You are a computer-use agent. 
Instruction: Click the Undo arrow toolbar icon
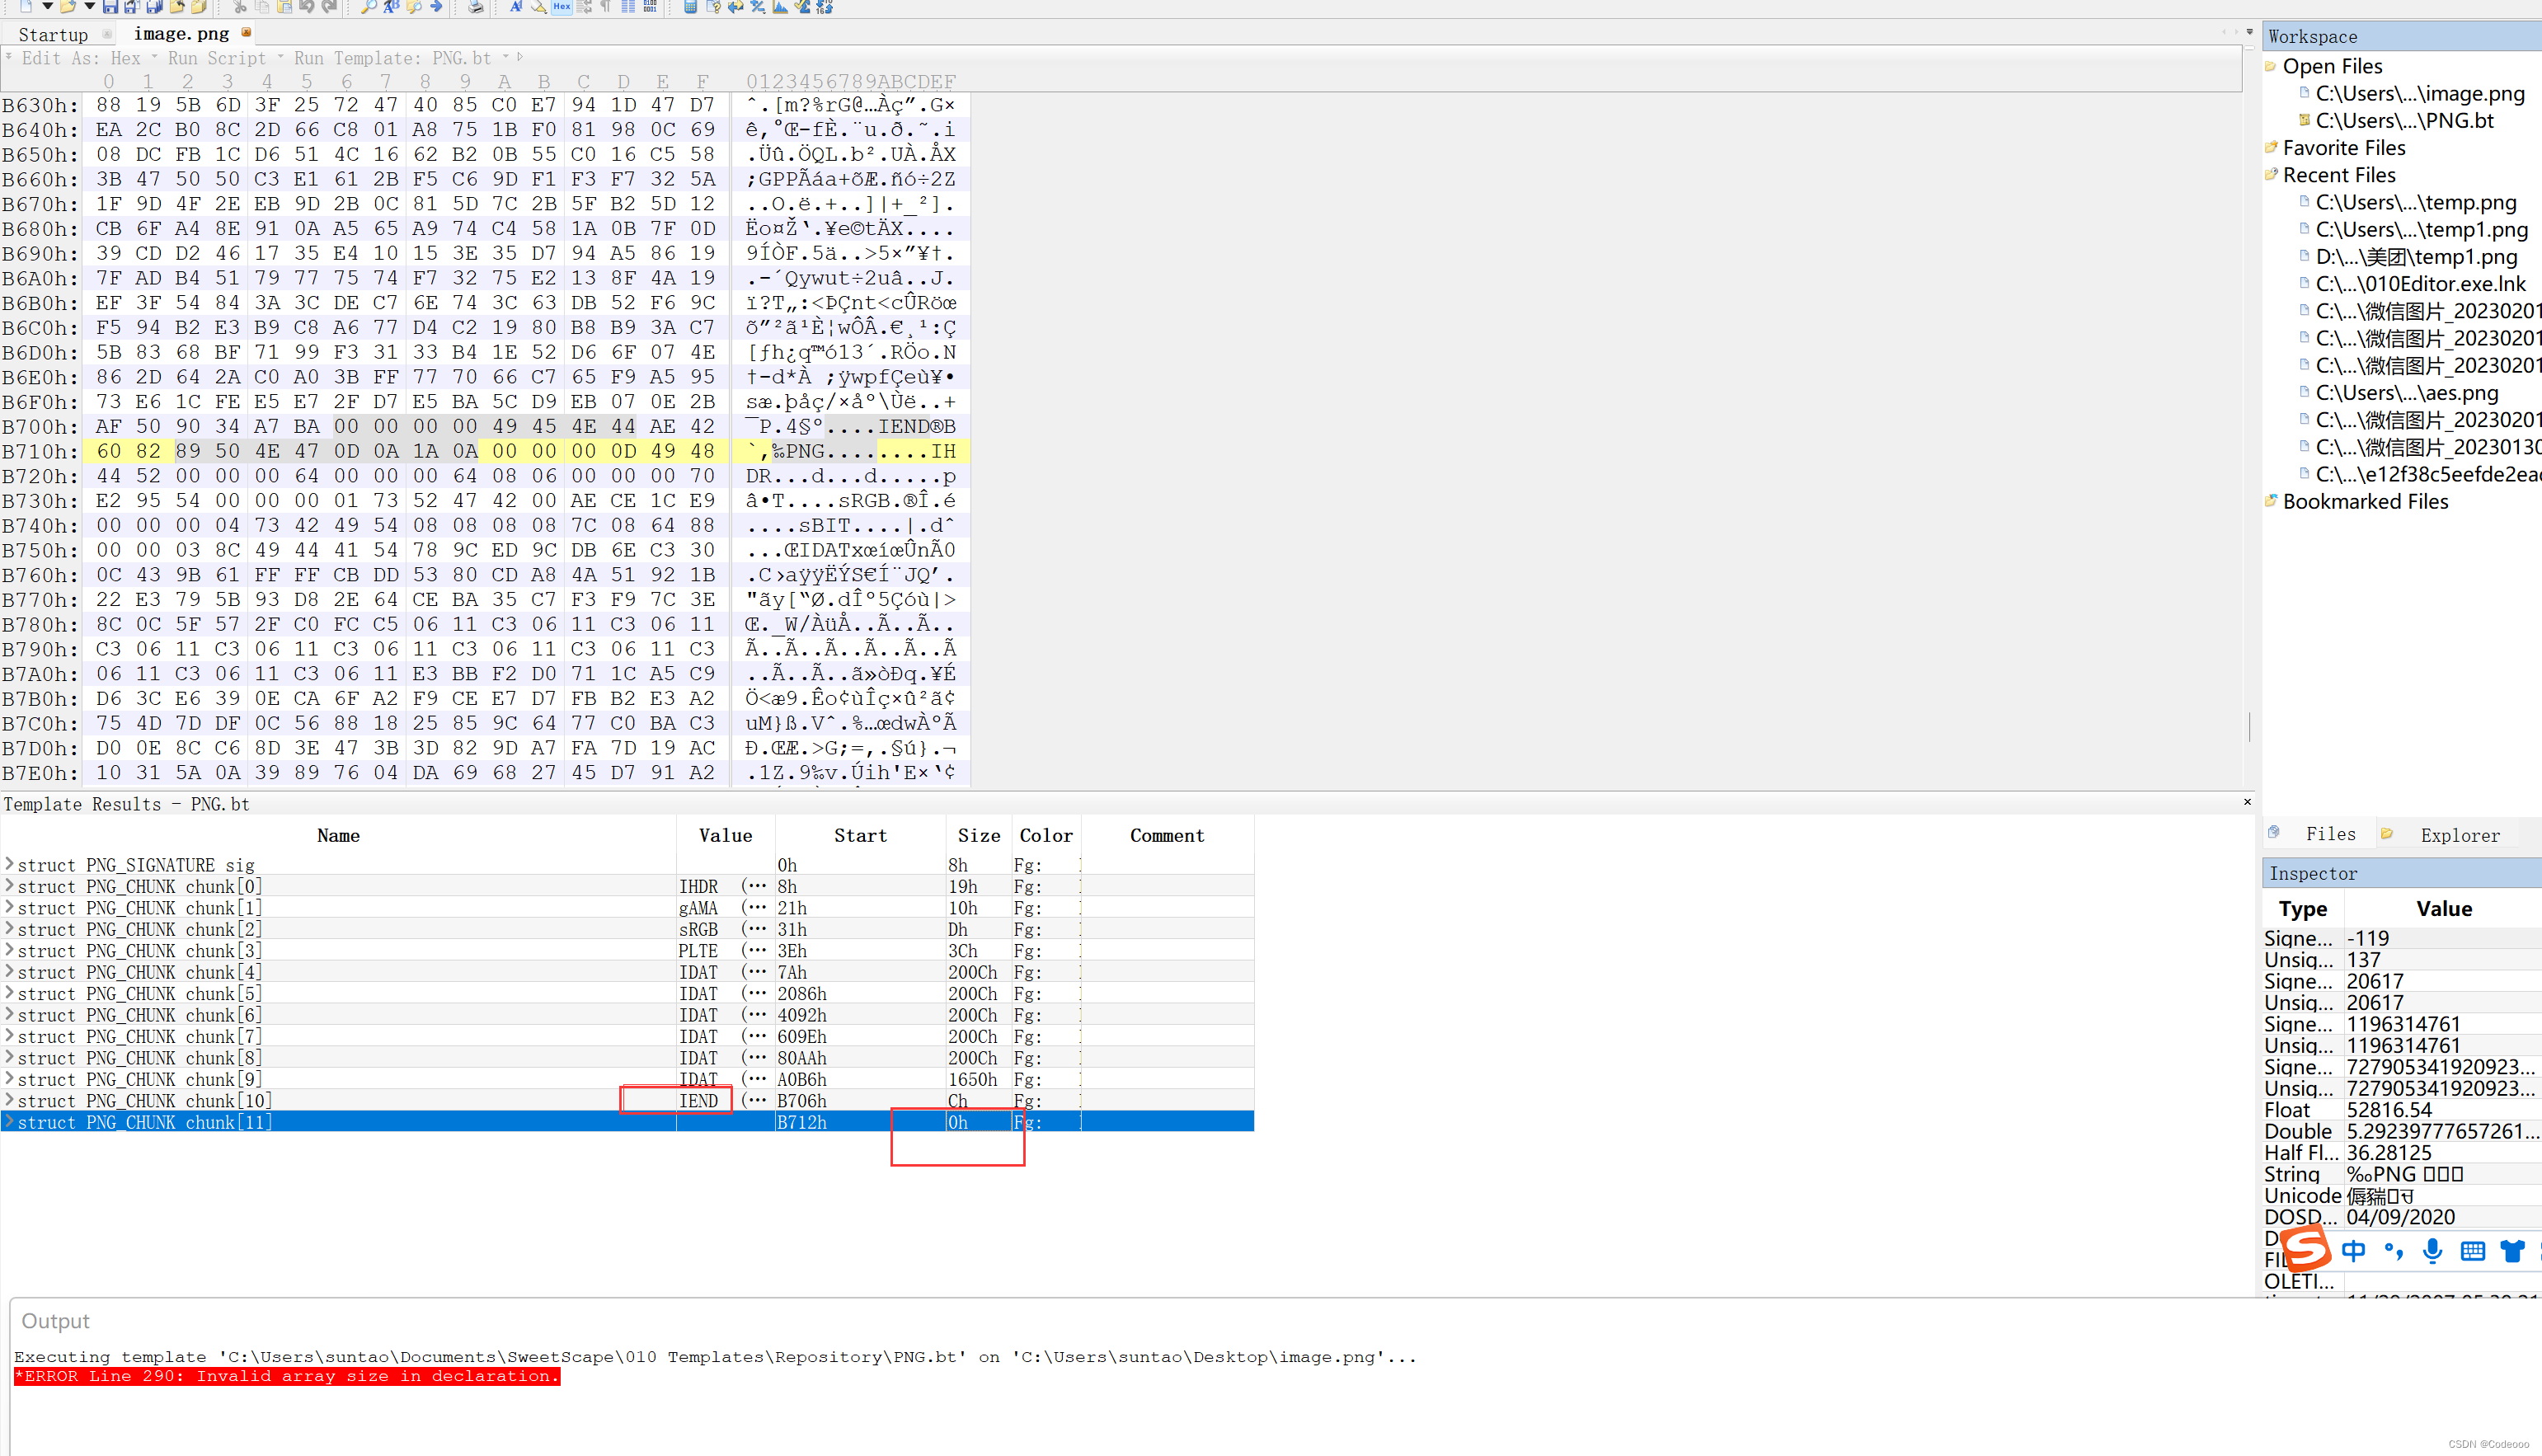(307, 6)
